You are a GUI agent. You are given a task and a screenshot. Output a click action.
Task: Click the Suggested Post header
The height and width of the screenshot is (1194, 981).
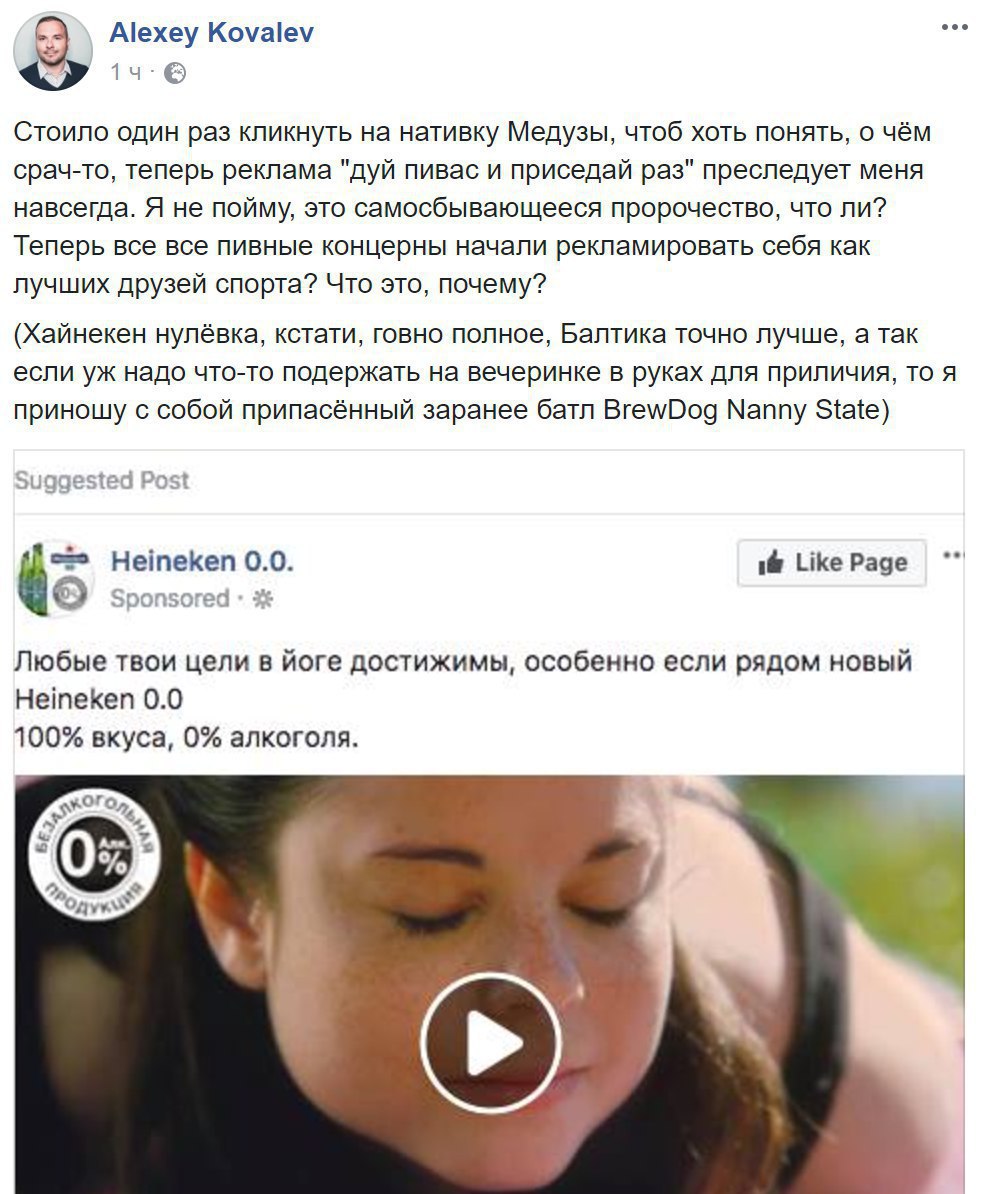click(x=101, y=480)
